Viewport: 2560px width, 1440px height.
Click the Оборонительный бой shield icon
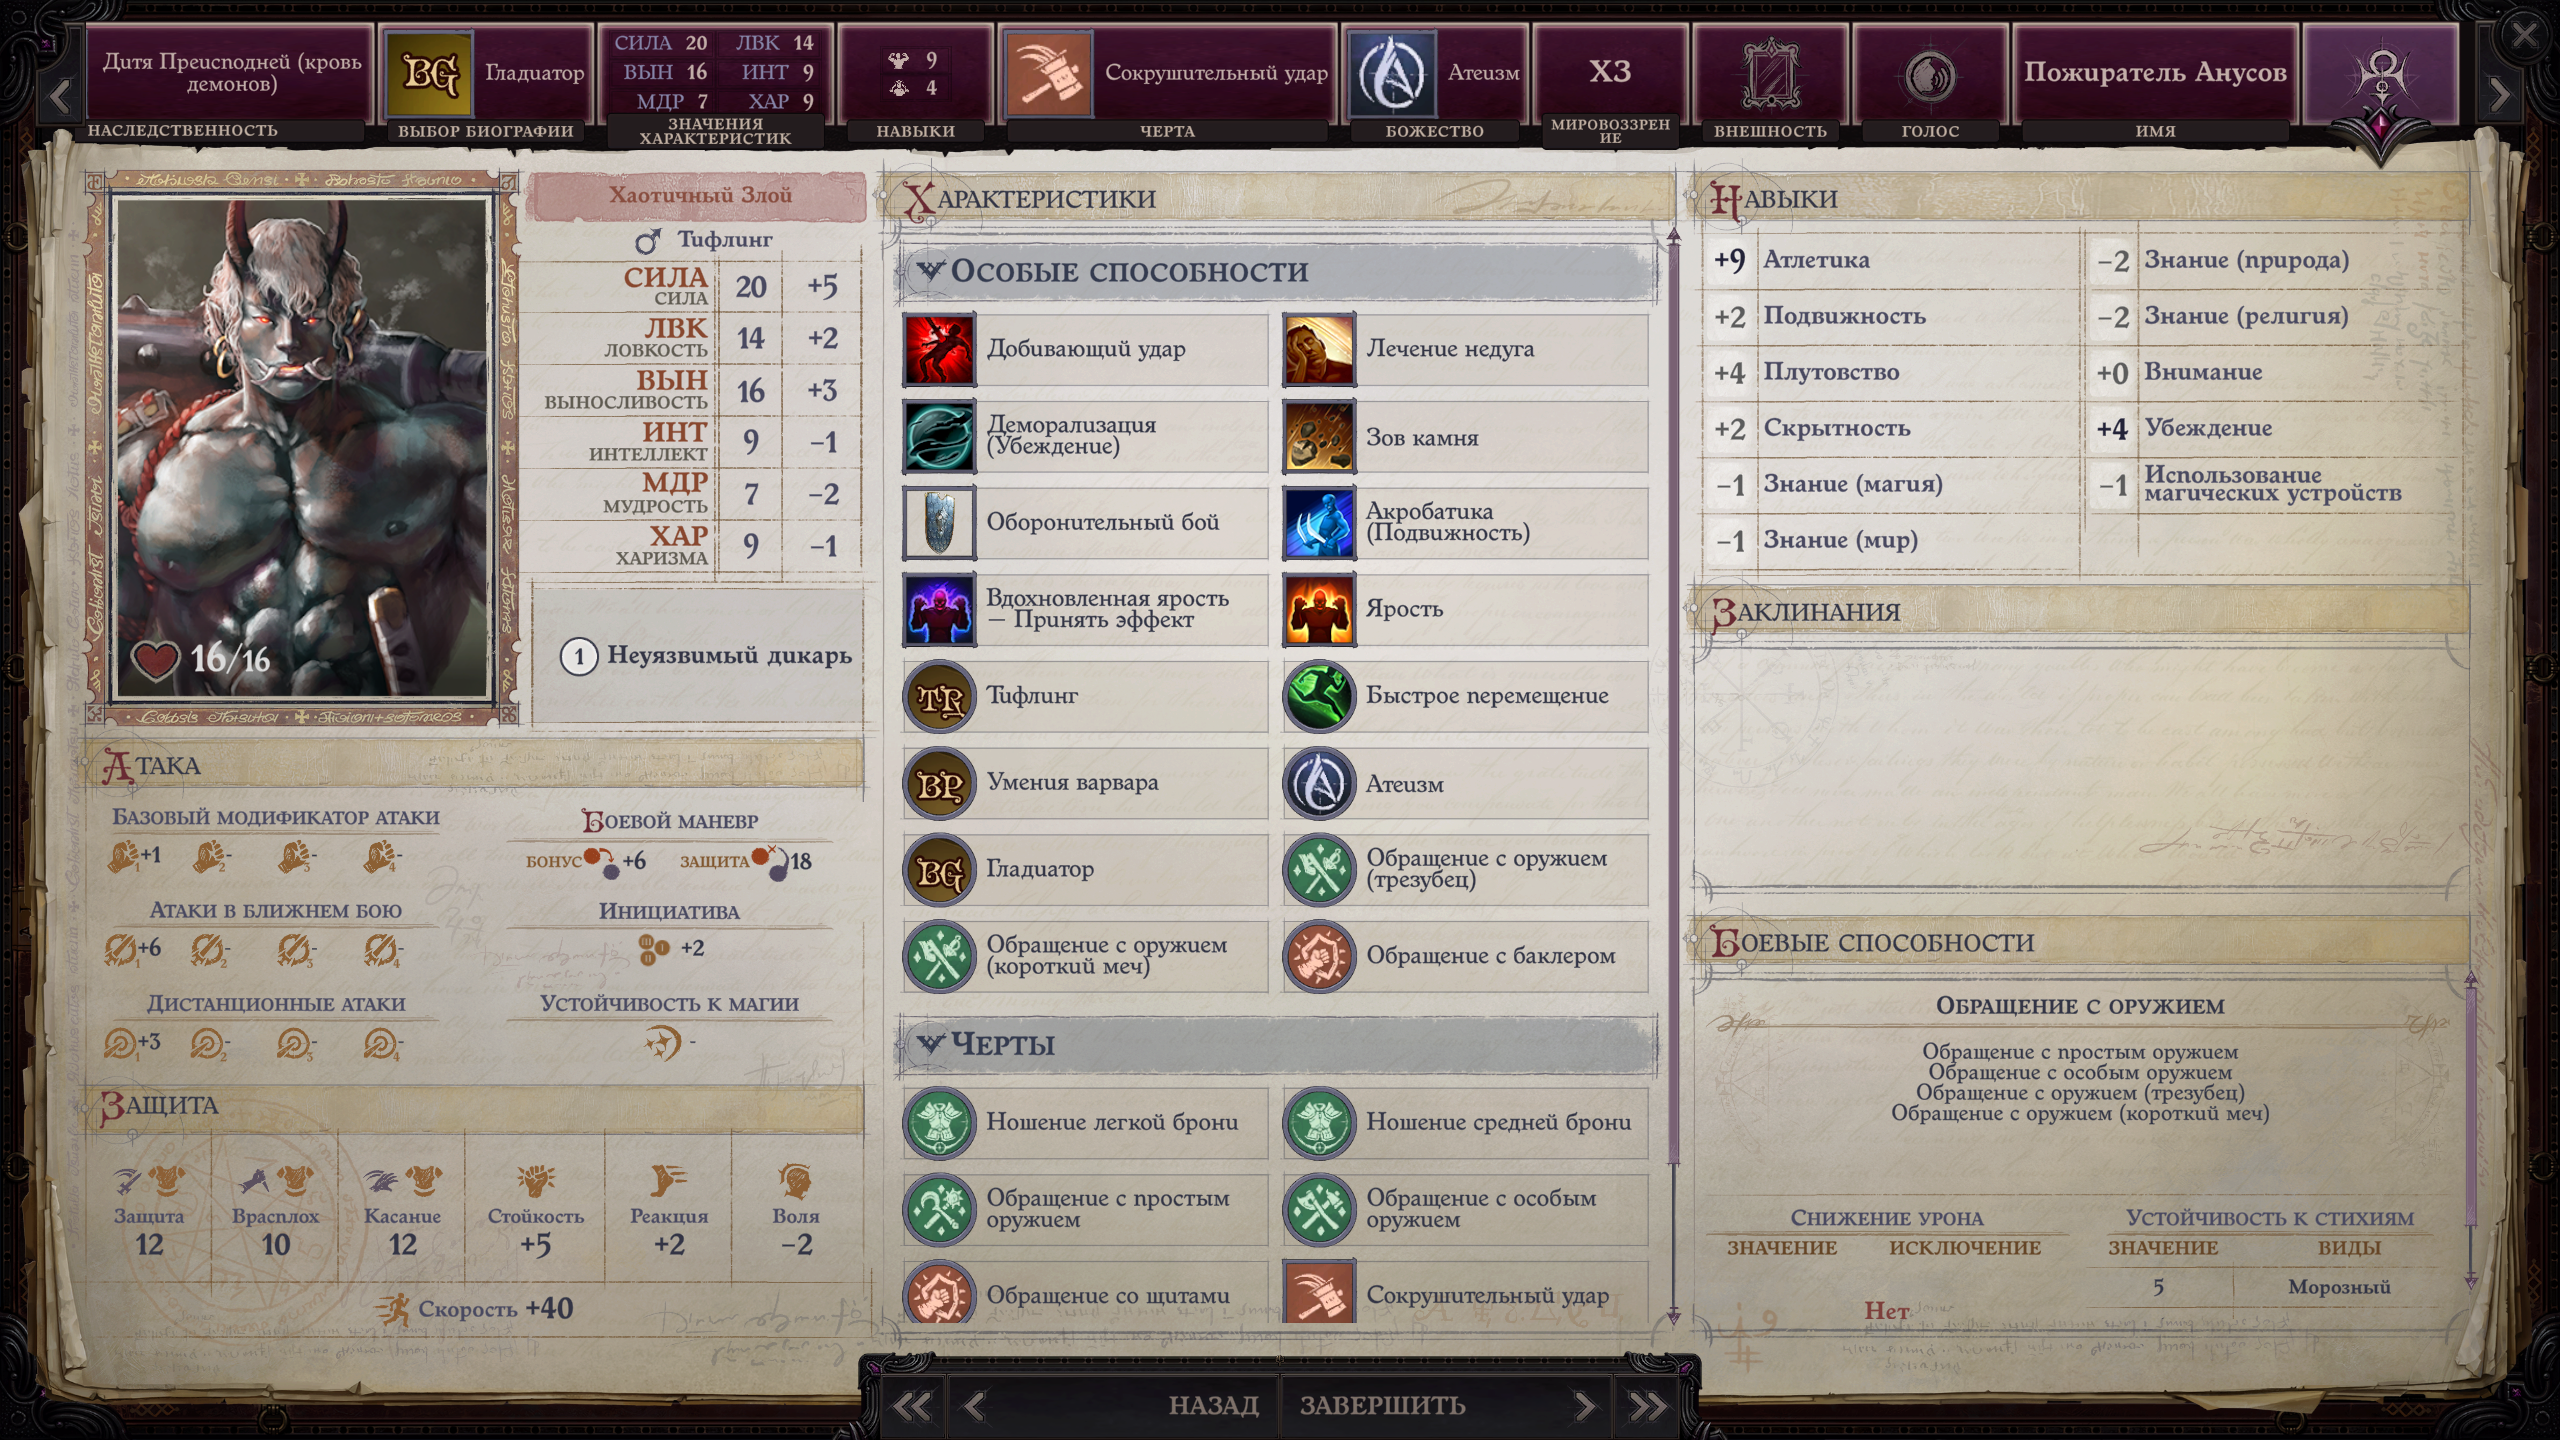(x=938, y=523)
